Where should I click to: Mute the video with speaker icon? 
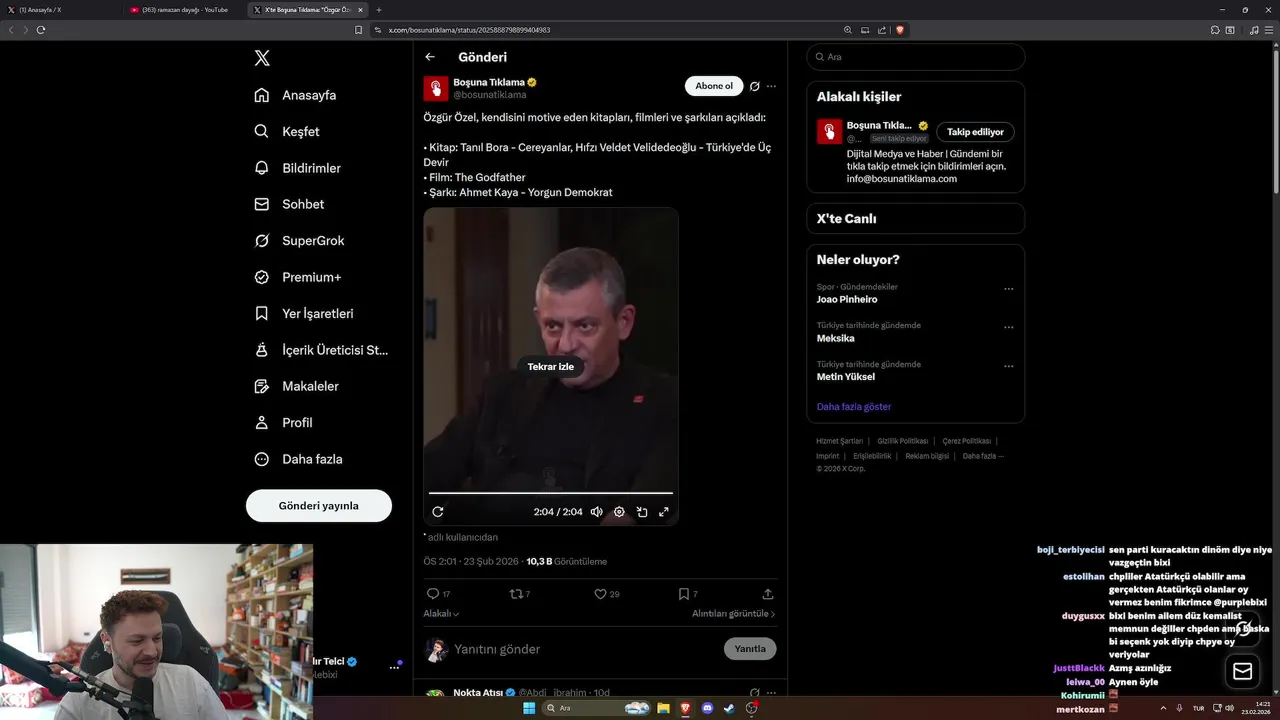597,512
